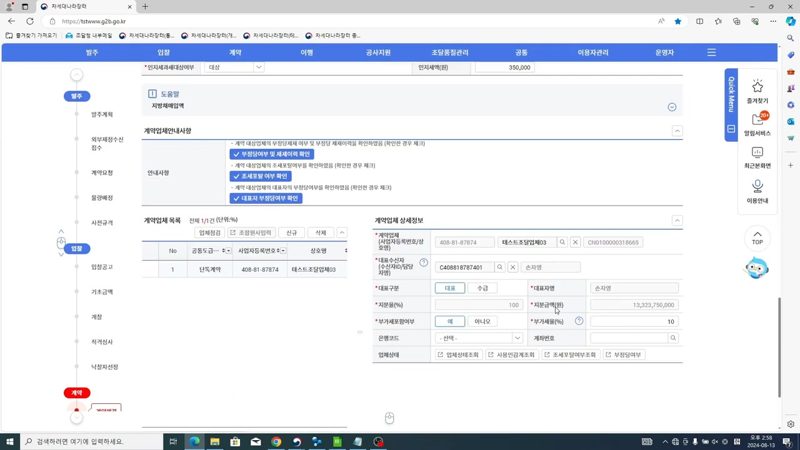Check the 부정당여부 및 제재이력 확인 box
This screenshot has height=450, width=800.
tap(272, 154)
